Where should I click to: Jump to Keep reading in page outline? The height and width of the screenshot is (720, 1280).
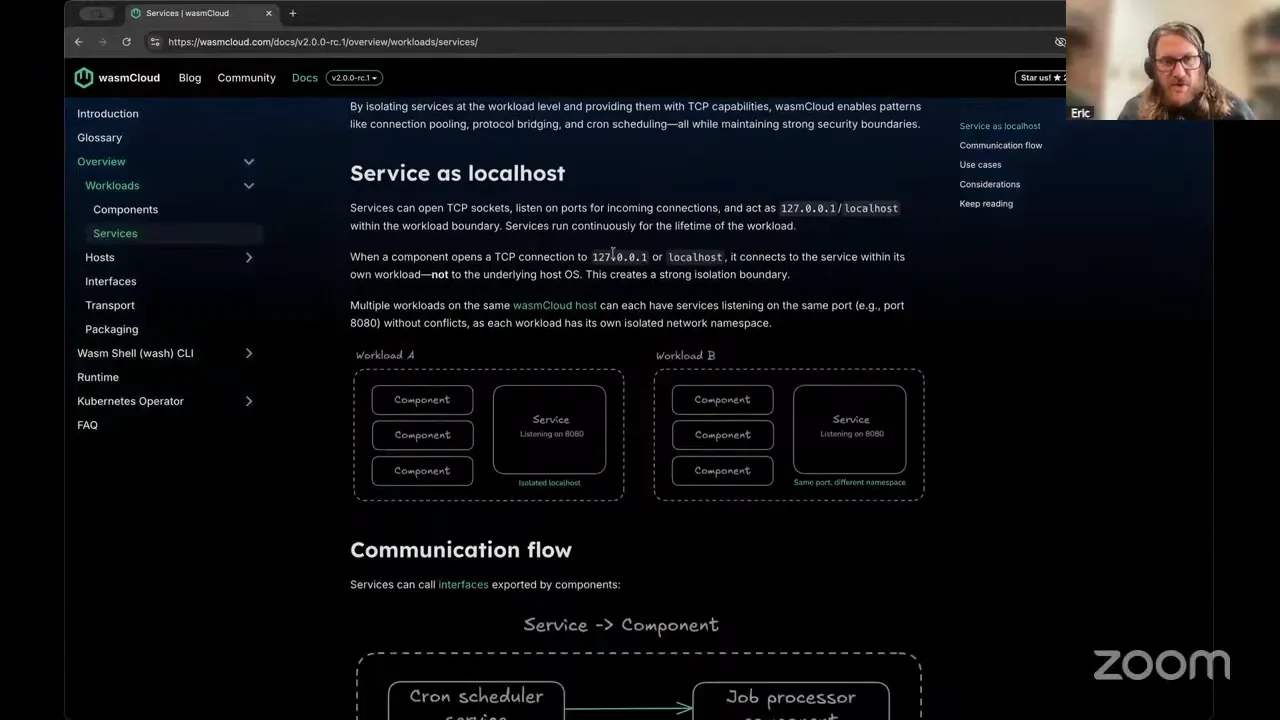point(986,204)
